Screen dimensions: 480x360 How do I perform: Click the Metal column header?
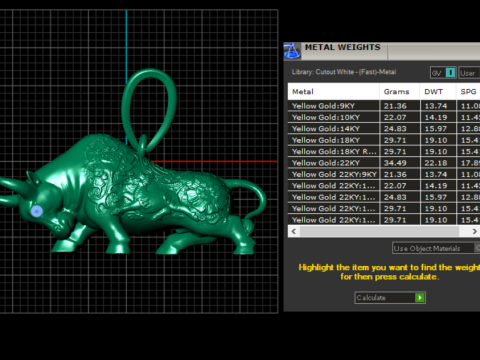pyautogui.click(x=333, y=92)
